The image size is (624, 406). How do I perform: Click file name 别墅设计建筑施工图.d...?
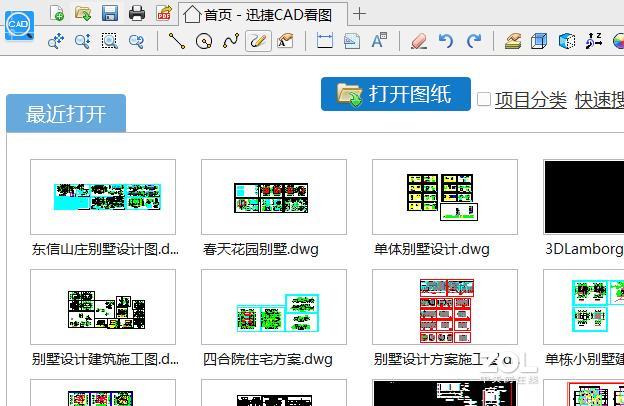[105, 359]
